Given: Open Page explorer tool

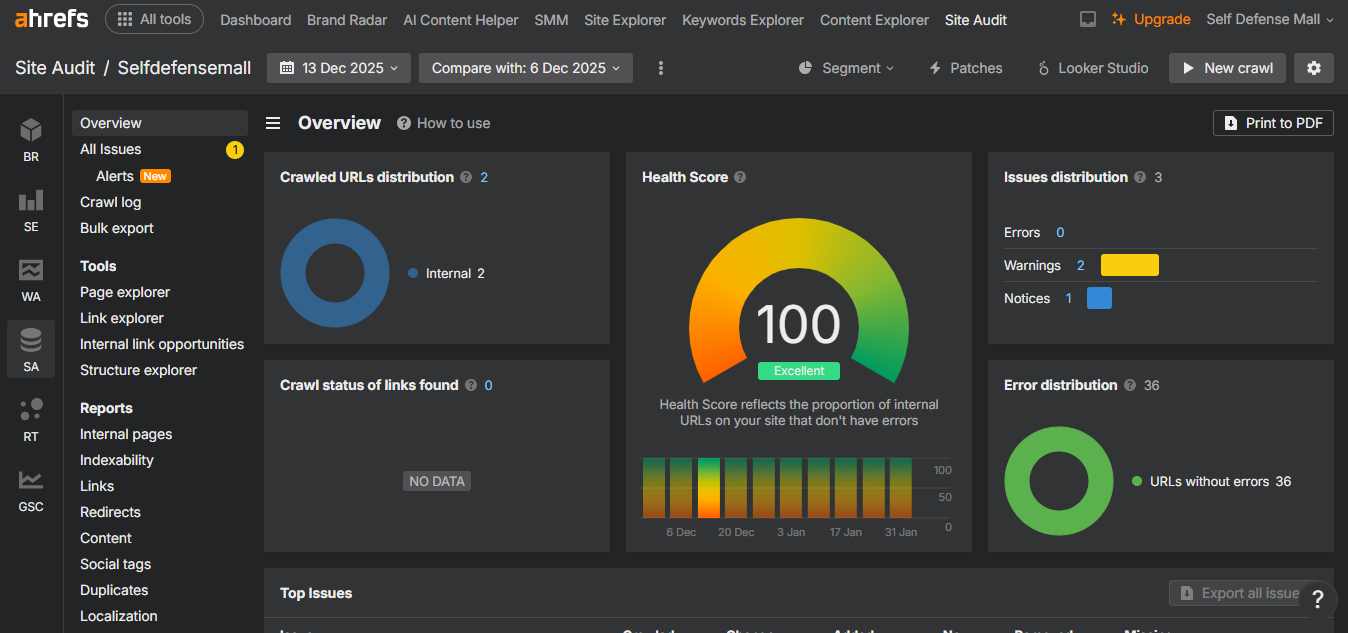Looking at the screenshot, I should [x=125, y=292].
